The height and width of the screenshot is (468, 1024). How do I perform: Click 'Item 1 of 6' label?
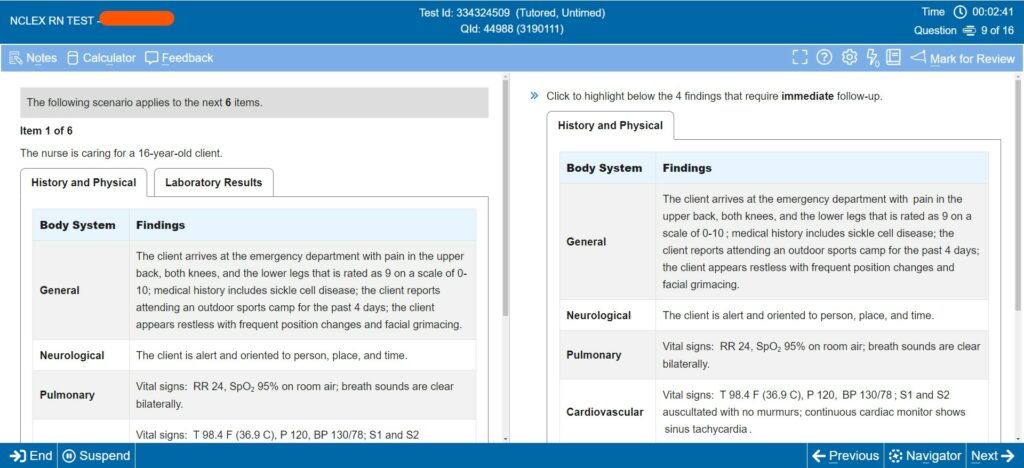(46, 131)
